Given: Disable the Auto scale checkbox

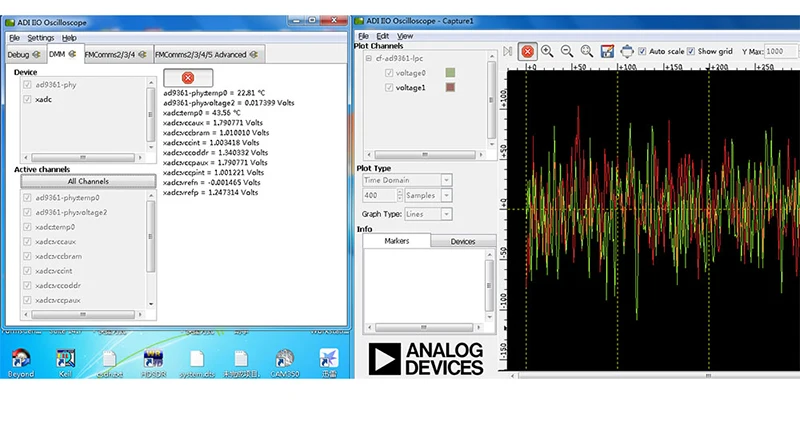Looking at the screenshot, I should [x=642, y=52].
